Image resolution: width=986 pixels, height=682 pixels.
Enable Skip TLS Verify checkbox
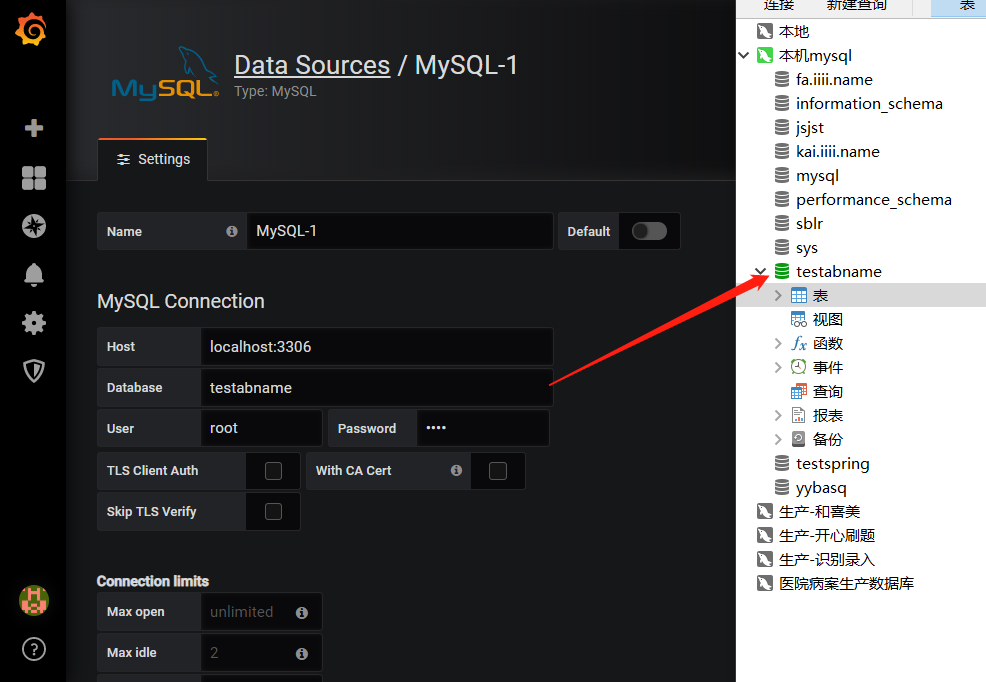click(x=274, y=512)
